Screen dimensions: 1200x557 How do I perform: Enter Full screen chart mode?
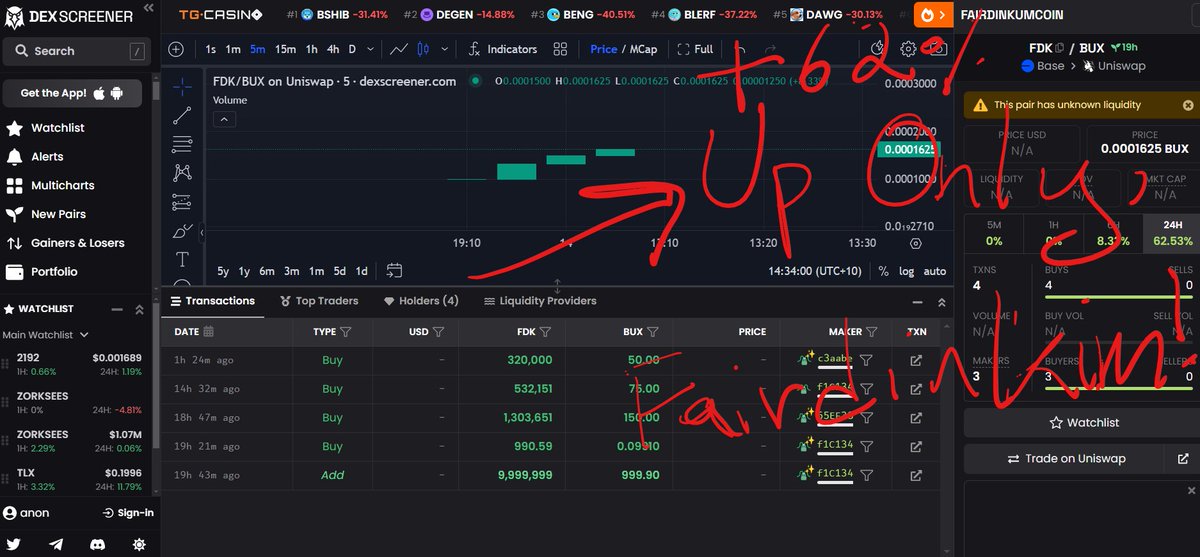695,49
